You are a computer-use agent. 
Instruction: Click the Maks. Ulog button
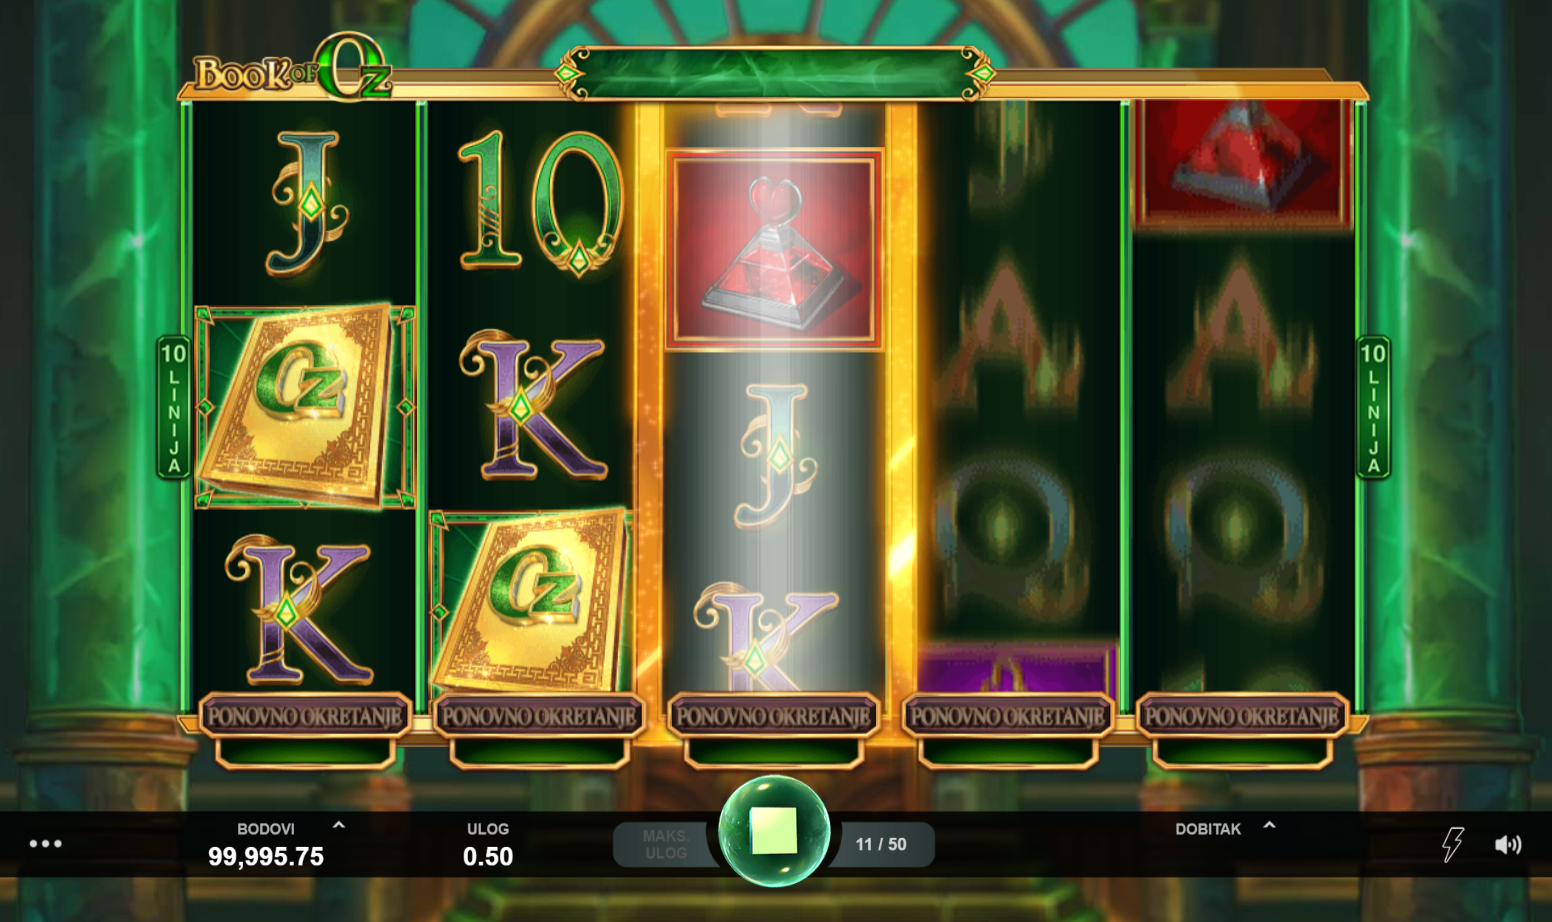666,844
